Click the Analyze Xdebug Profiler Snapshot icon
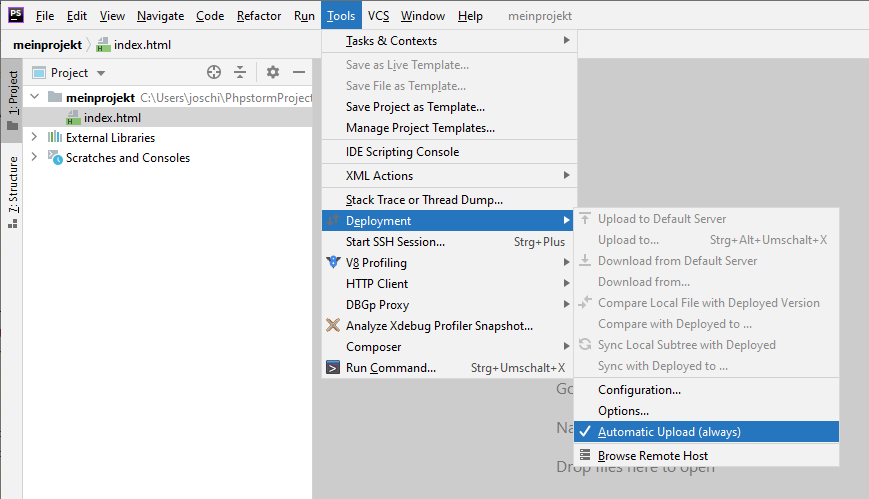 (x=334, y=326)
